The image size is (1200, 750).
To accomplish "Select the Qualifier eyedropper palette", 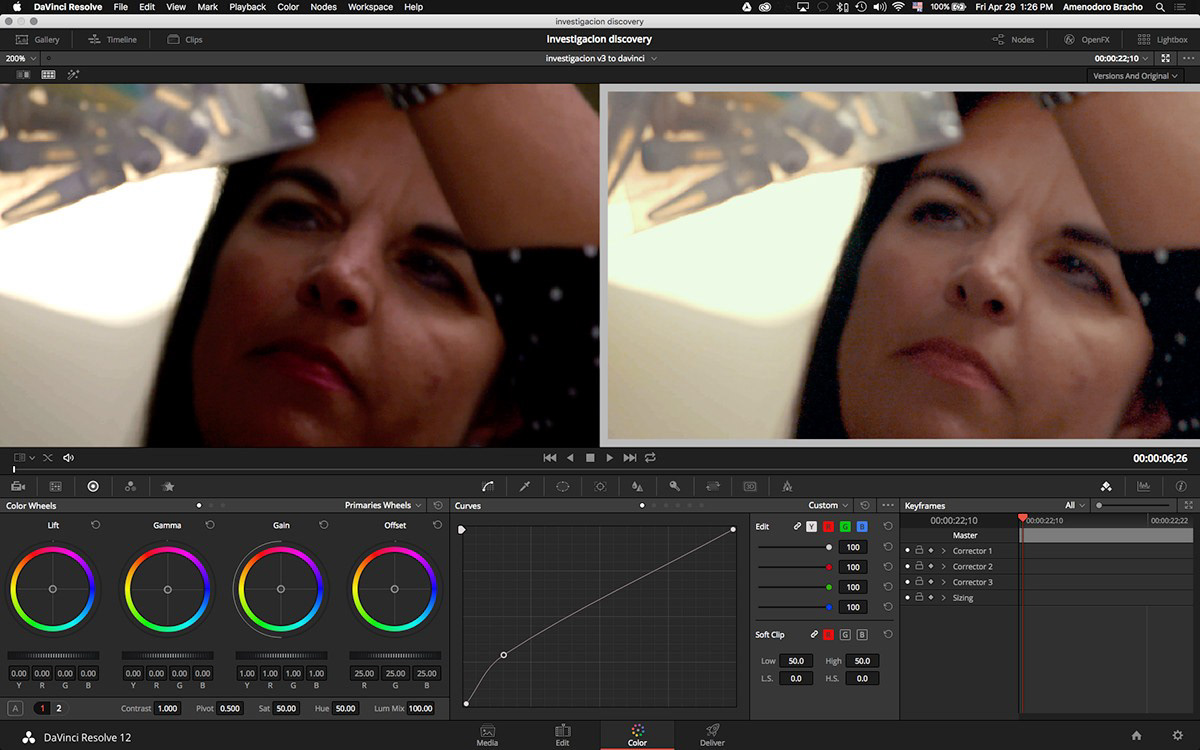I will pyautogui.click(x=525, y=486).
